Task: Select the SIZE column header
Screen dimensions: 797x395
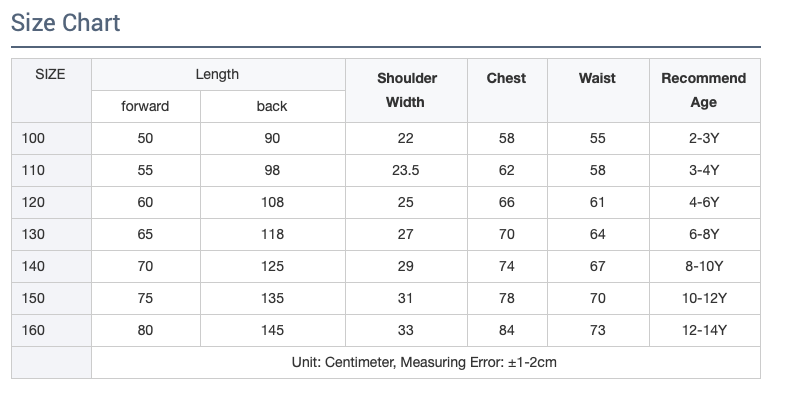Action: tap(51, 90)
